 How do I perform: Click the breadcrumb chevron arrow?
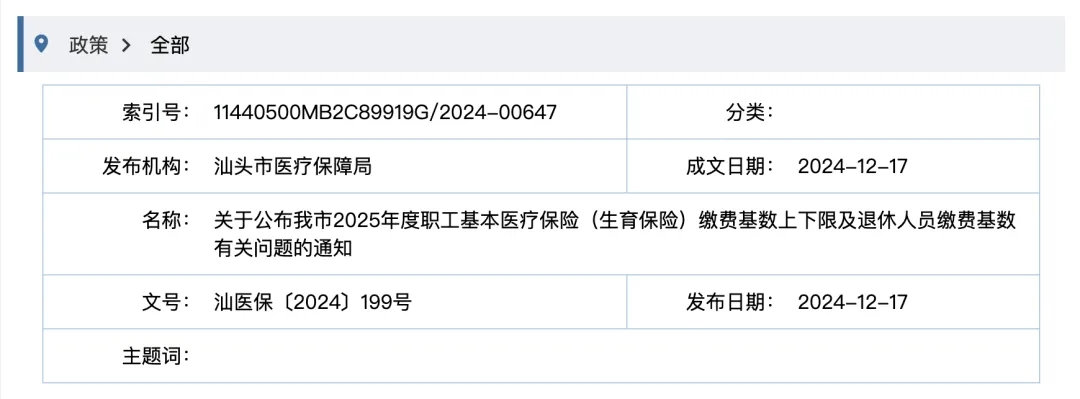(125, 45)
